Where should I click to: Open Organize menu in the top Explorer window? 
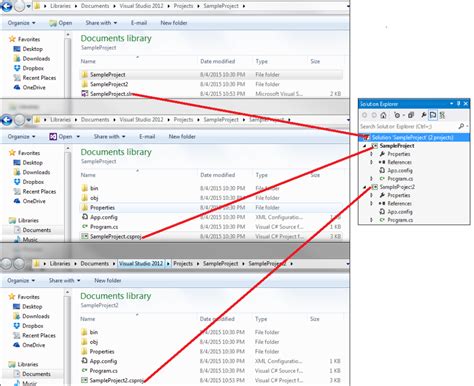click(x=21, y=23)
